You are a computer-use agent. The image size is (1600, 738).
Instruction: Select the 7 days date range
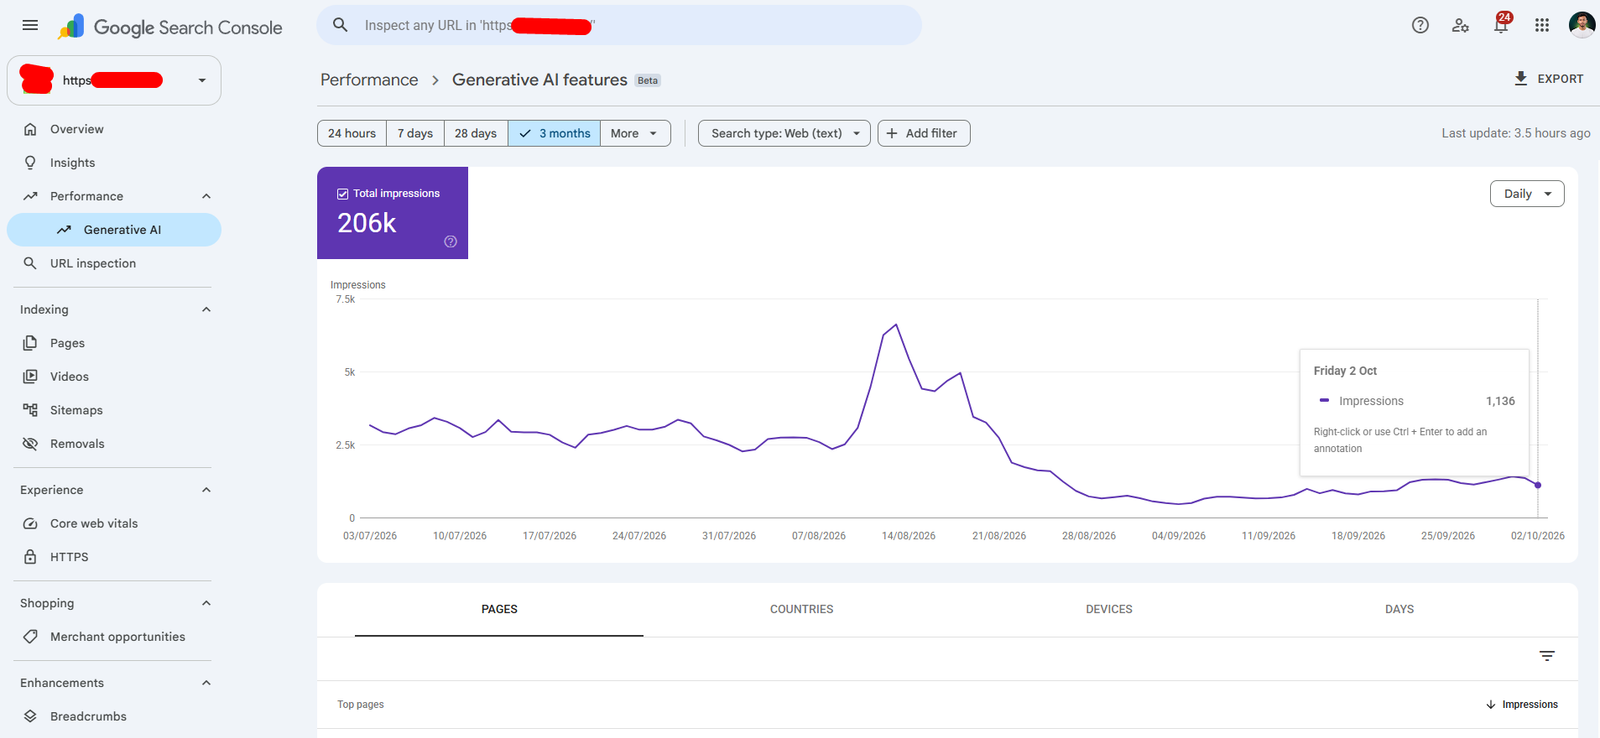point(415,133)
